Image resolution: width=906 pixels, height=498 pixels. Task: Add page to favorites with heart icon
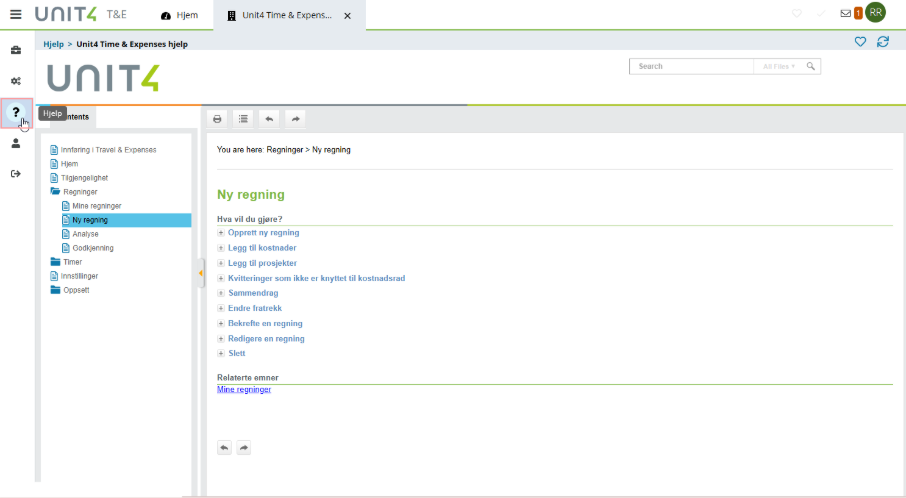pos(860,41)
